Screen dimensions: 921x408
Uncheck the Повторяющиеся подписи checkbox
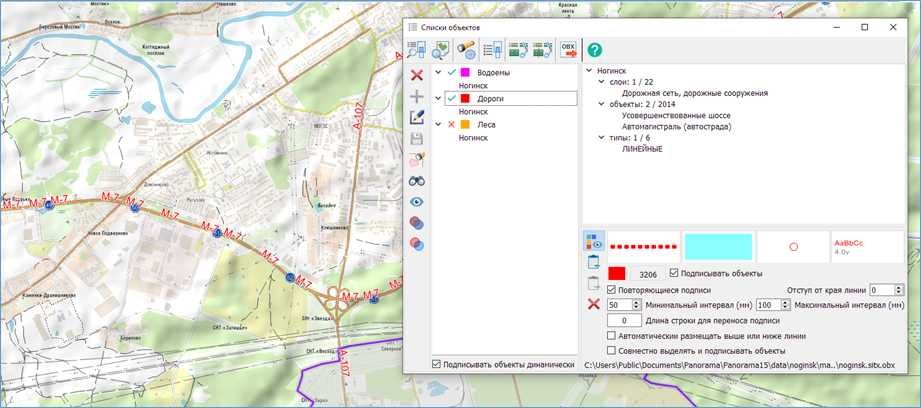(611, 289)
